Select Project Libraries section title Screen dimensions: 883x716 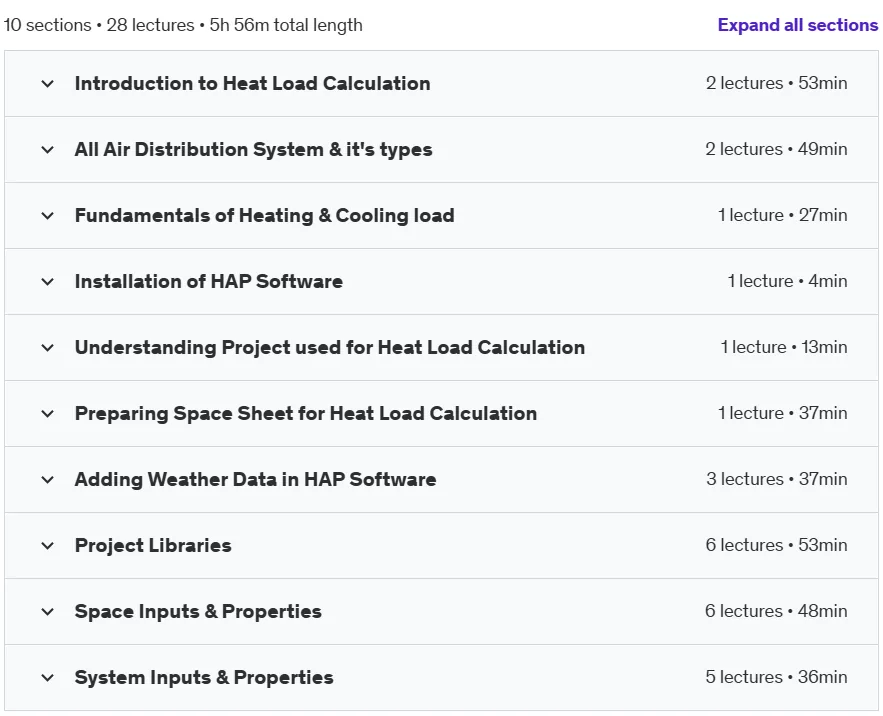pyautogui.click(x=153, y=545)
